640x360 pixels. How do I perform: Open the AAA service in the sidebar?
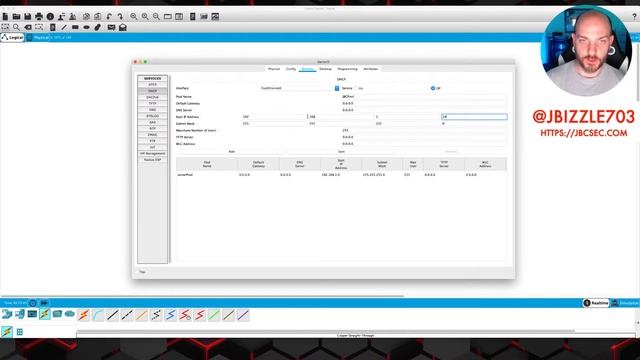pos(152,122)
